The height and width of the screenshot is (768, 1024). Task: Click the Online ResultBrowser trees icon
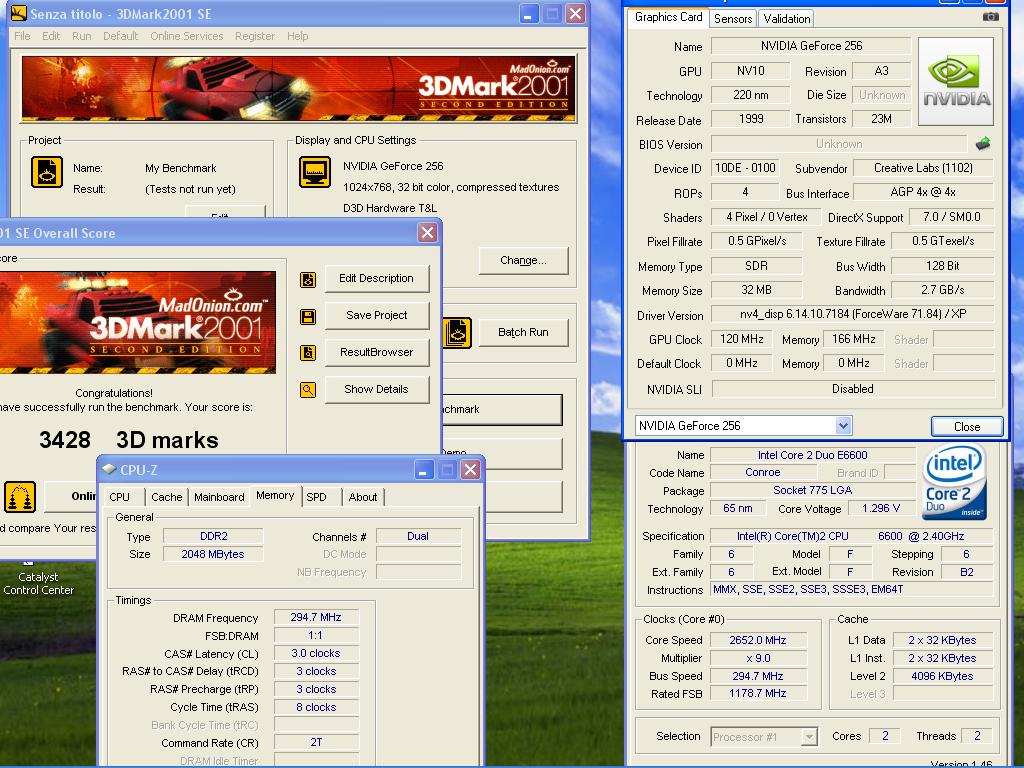[20, 497]
